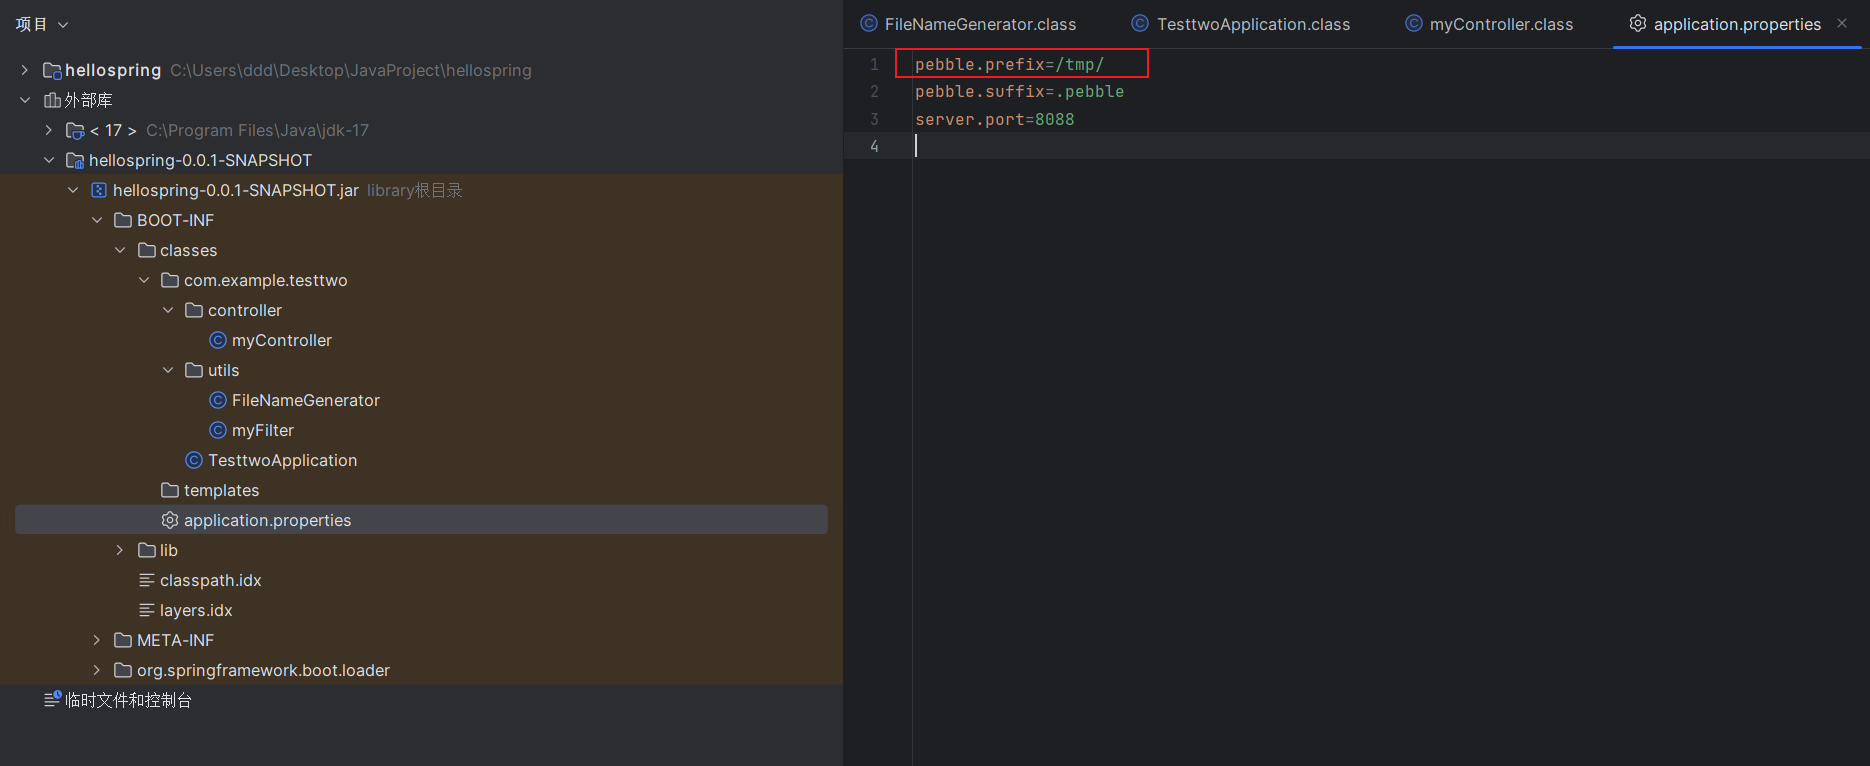Expand the org.springframework.boot.loader folder
1870x766 pixels.
coord(97,670)
